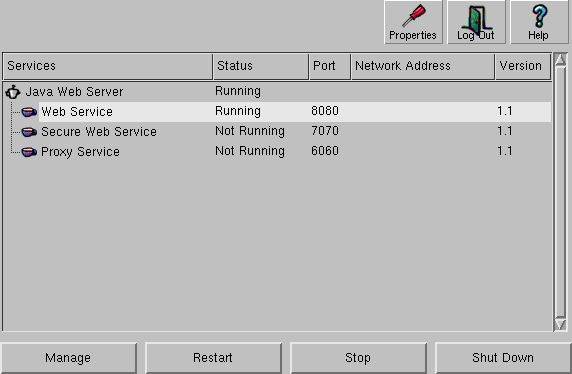The width and height of the screenshot is (572, 374).
Task: Click the port value 6060
Action: tap(325, 151)
